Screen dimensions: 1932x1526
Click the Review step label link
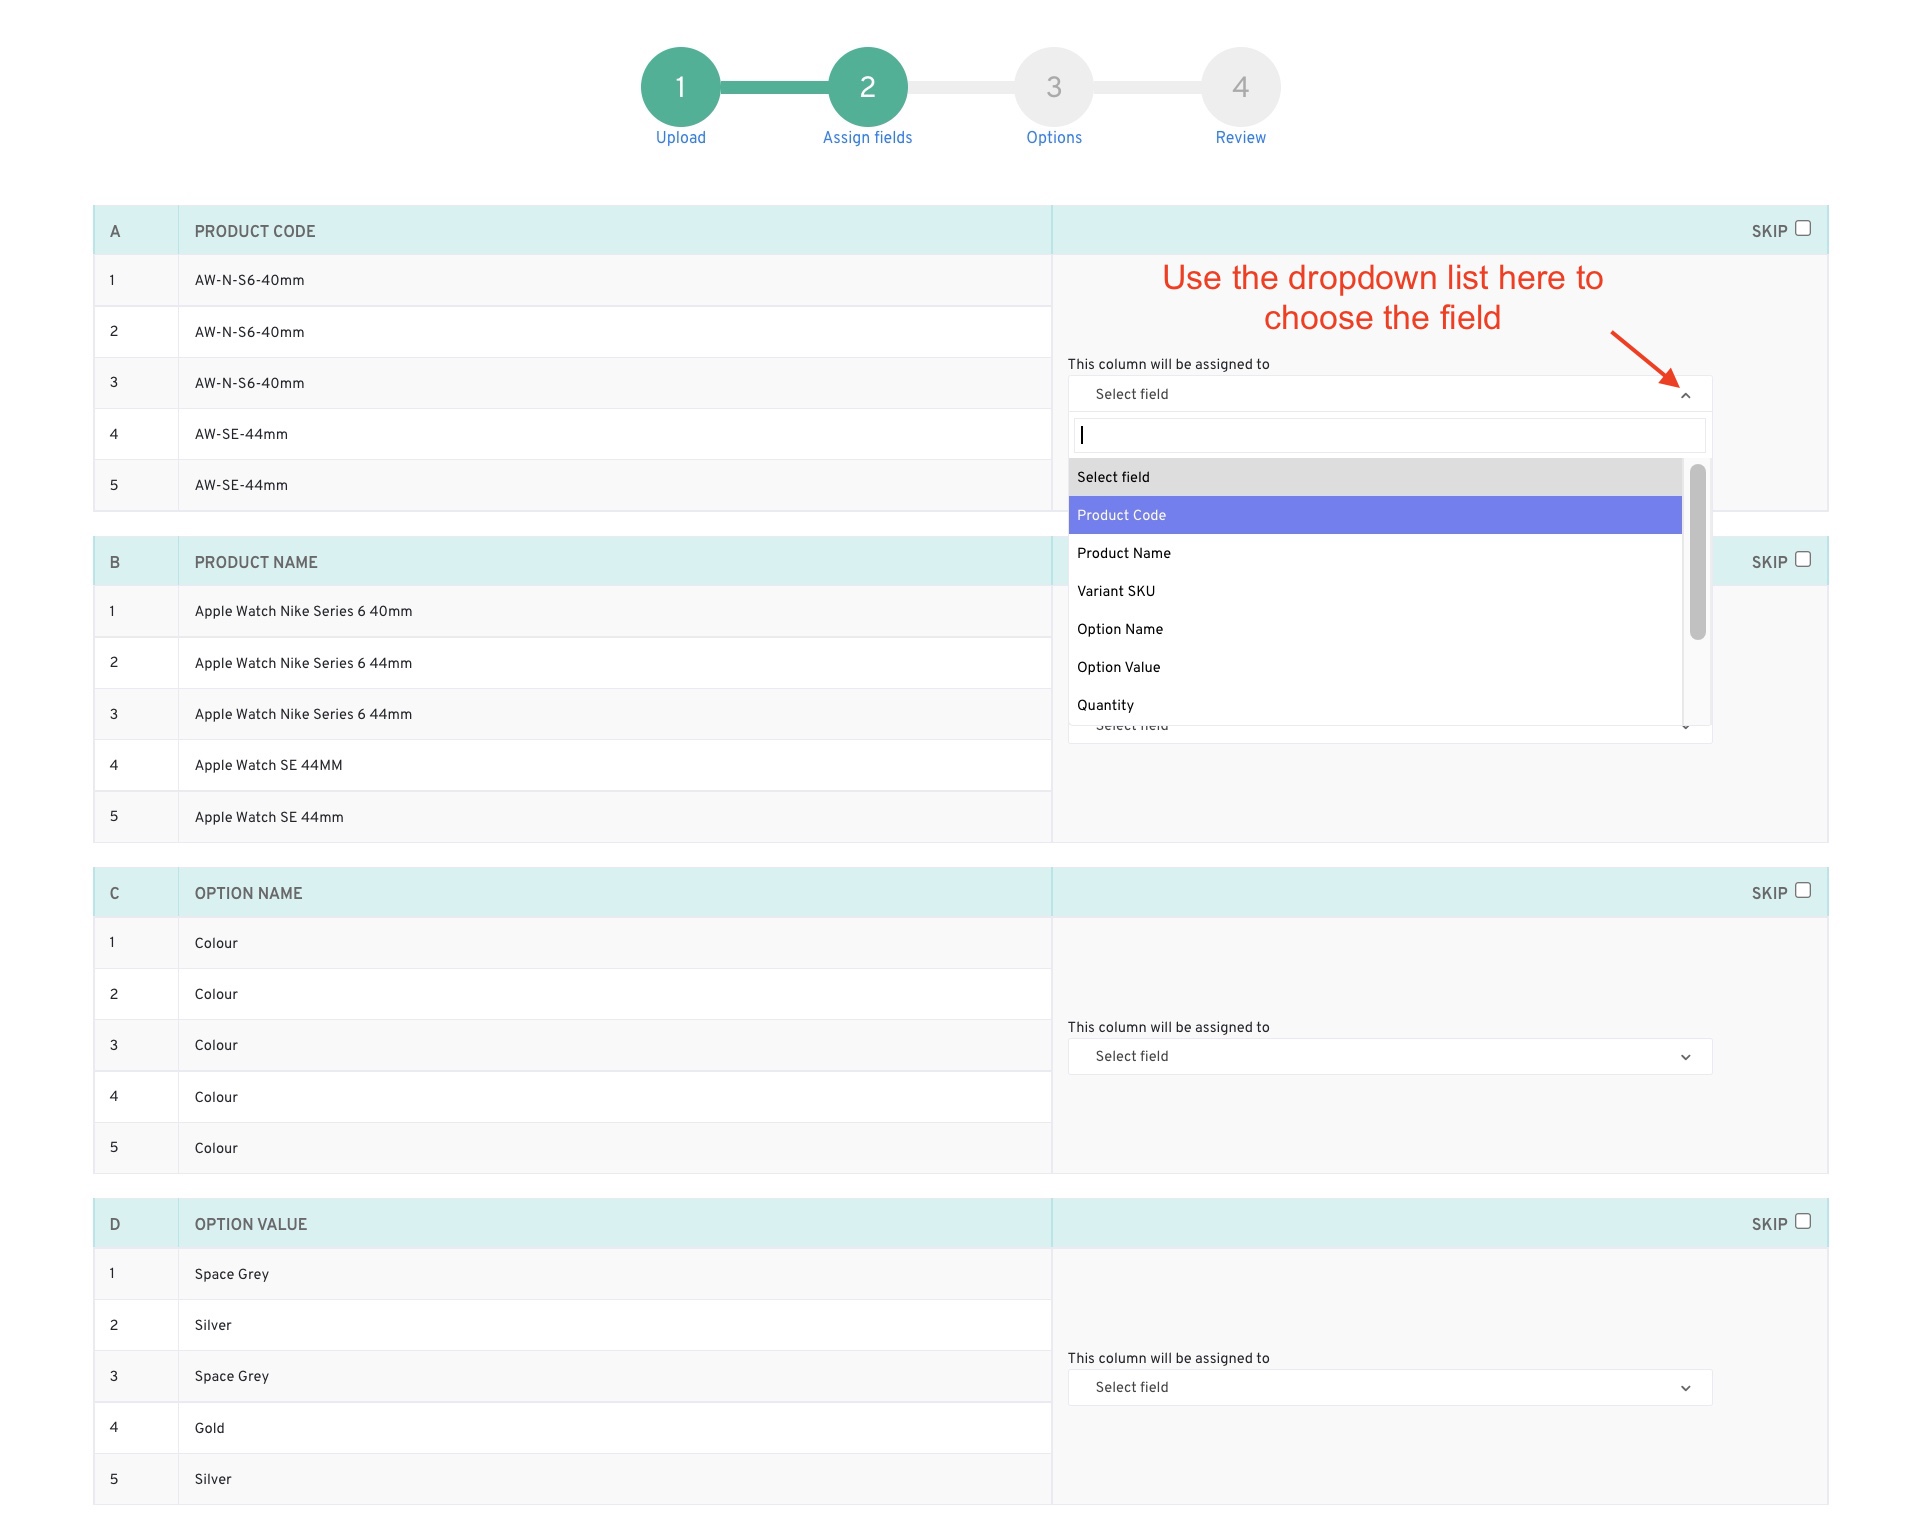click(x=1240, y=138)
